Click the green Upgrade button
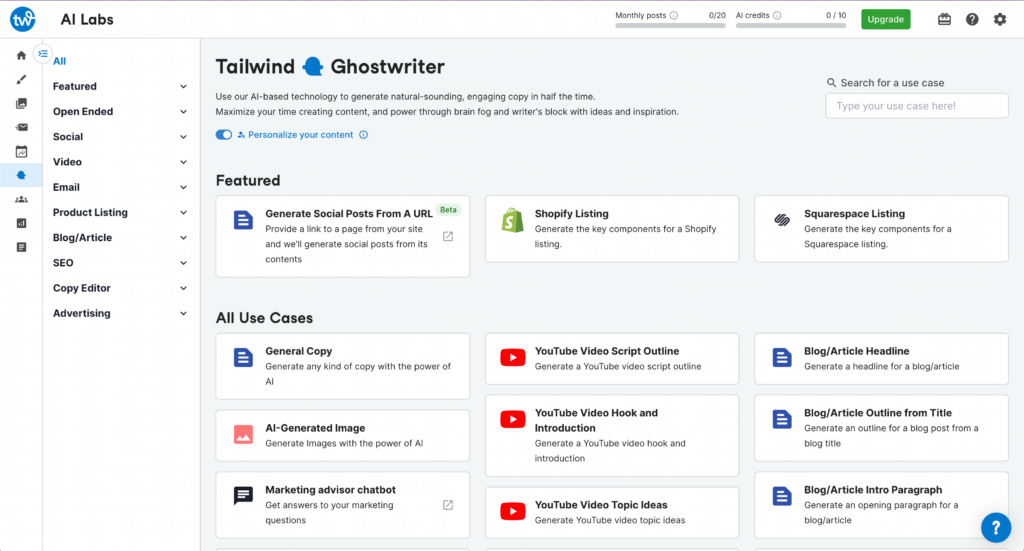Screen dimensions: 1024x551 click(886, 19)
